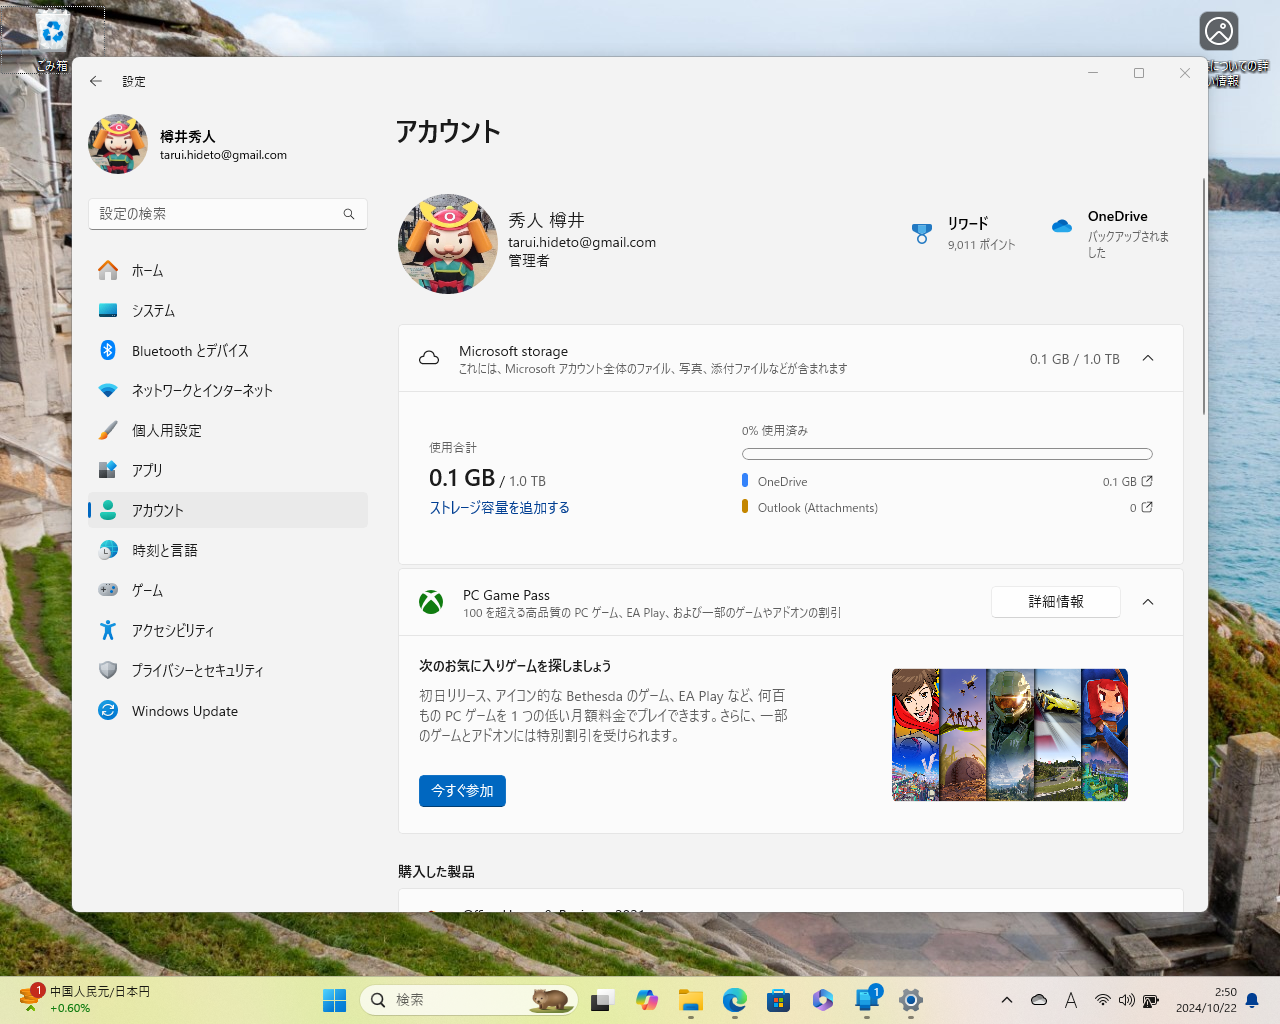Focus the 設定の検索 search field
1280x1024 pixels.
tap(228, 214)
